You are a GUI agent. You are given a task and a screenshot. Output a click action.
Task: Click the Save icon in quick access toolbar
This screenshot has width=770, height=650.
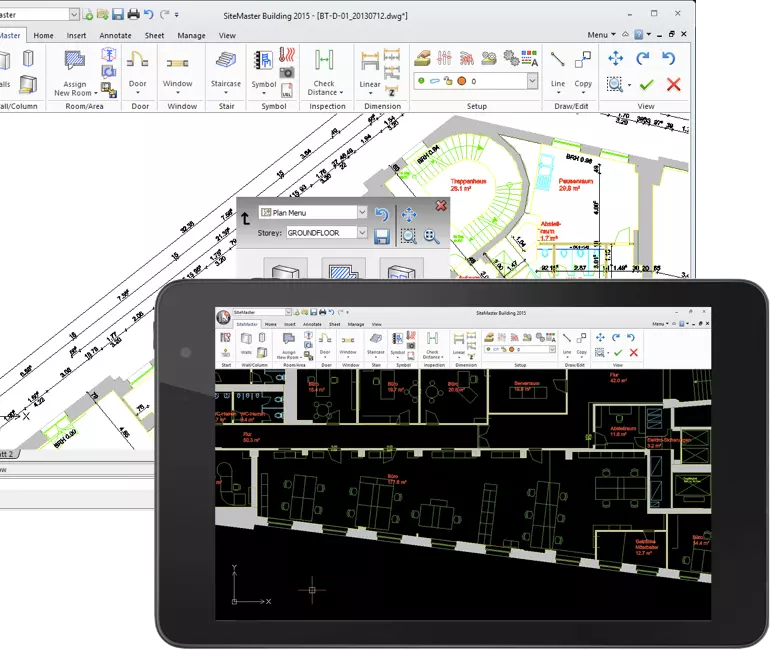117,14
